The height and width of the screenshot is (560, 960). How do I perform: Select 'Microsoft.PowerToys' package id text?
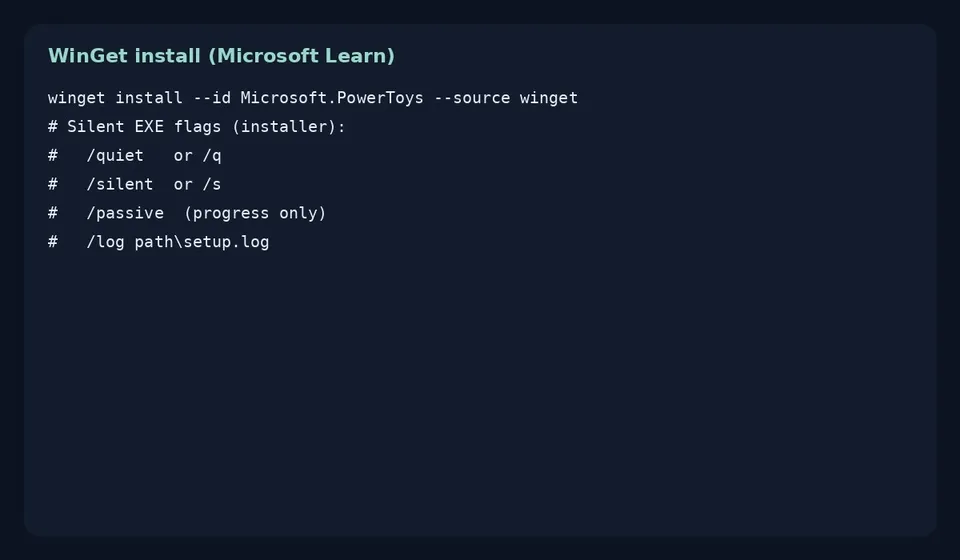pos(332,98)
